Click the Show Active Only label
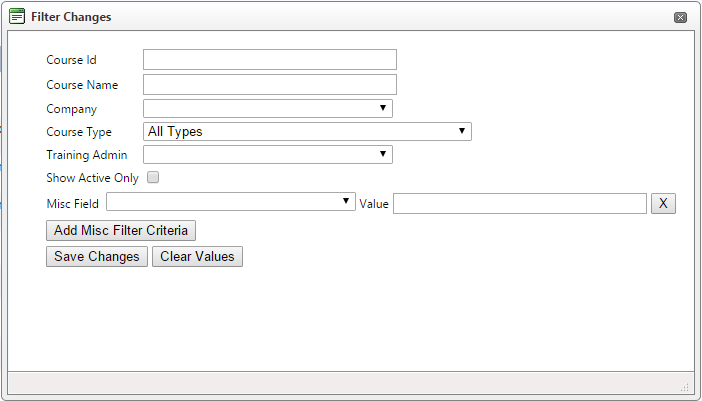702x401 pixels. click(x=93, y=178)
